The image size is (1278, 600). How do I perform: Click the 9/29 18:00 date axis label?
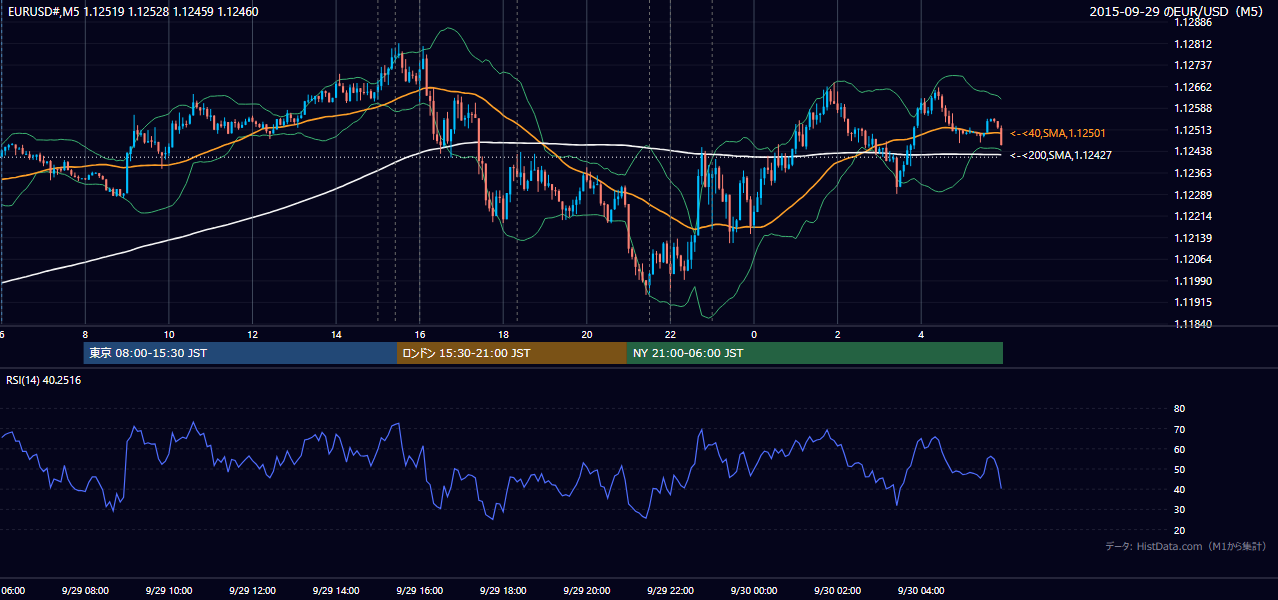click(x=503, y=591)
